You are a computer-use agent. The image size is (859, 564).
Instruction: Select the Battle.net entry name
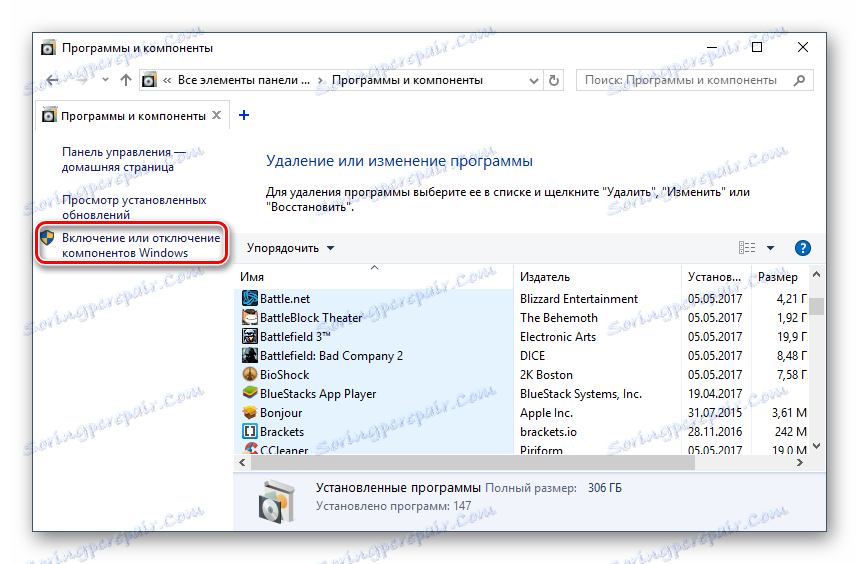coord(285,299)
